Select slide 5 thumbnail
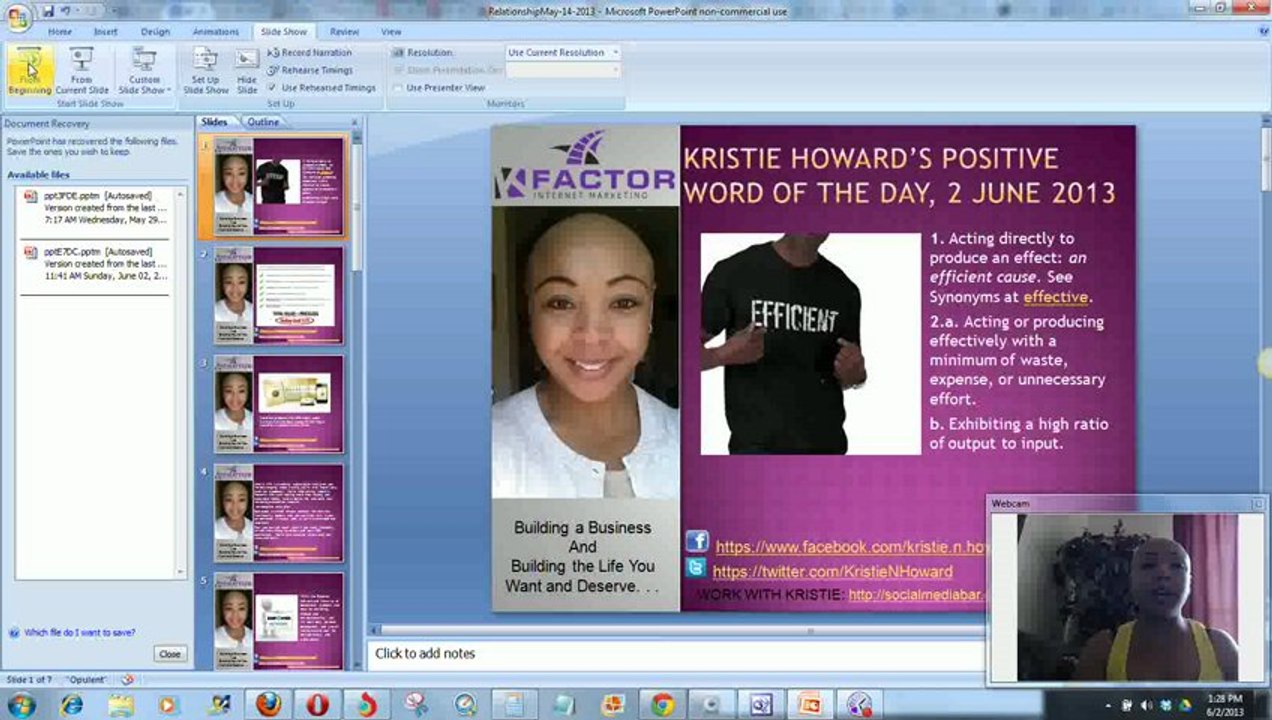 278,620
